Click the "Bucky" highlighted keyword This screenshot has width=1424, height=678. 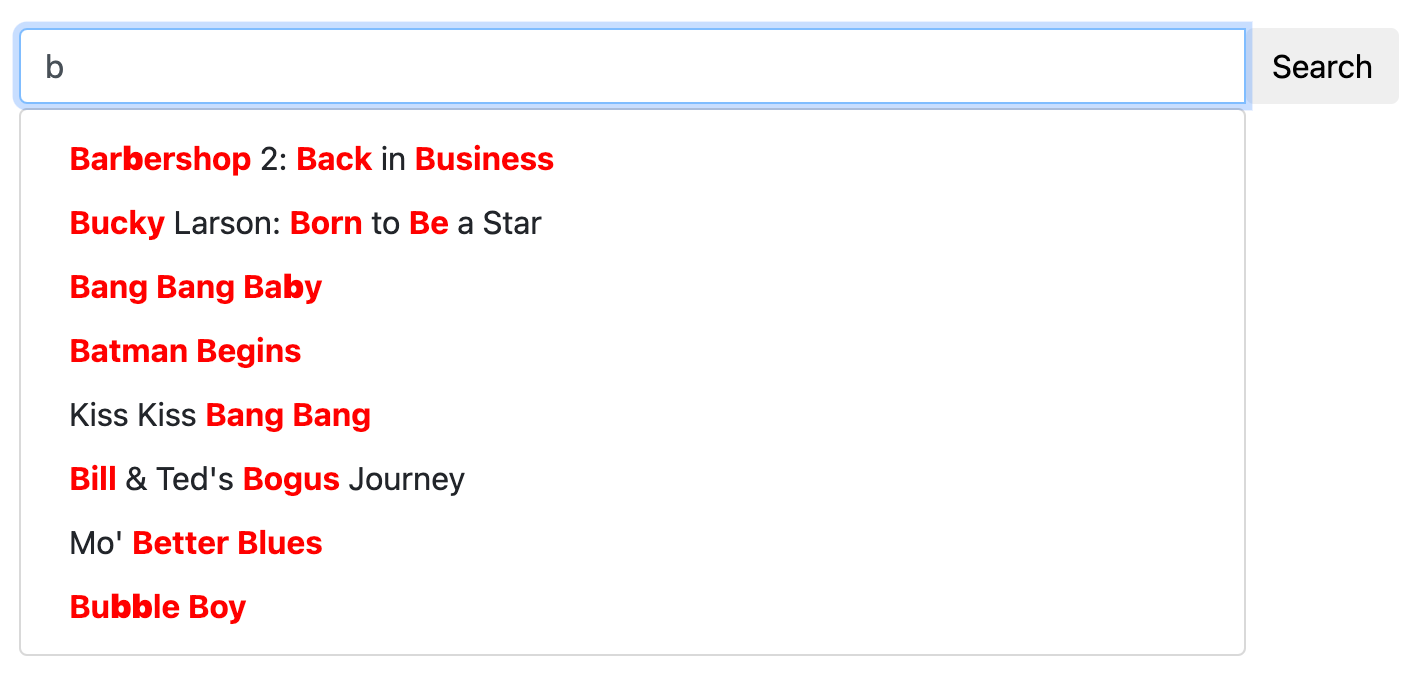[x=116, y=222]
